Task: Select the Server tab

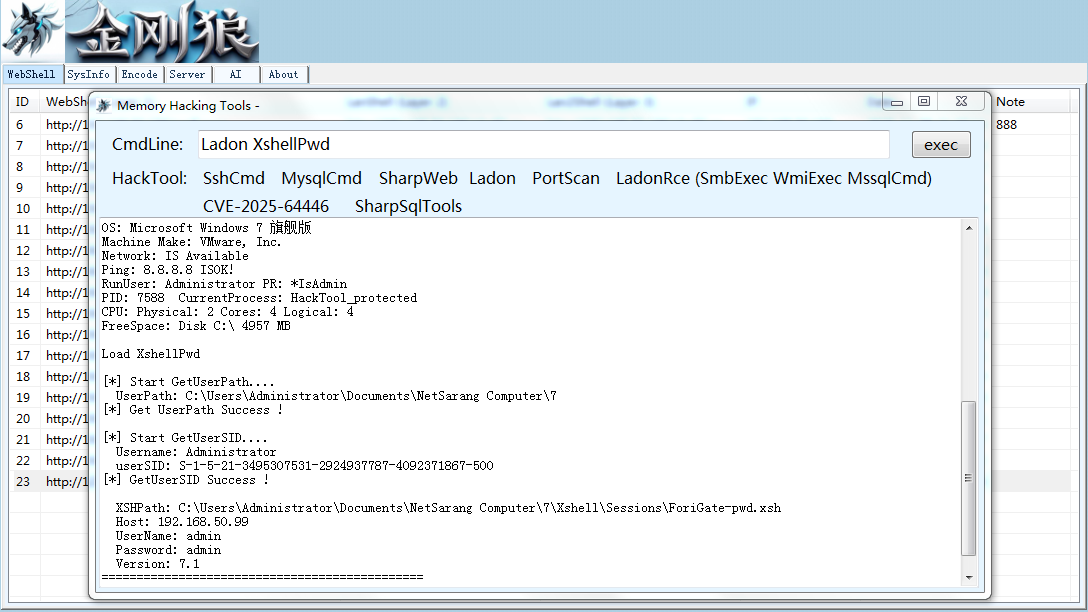Action: click(x=187, y=74)
